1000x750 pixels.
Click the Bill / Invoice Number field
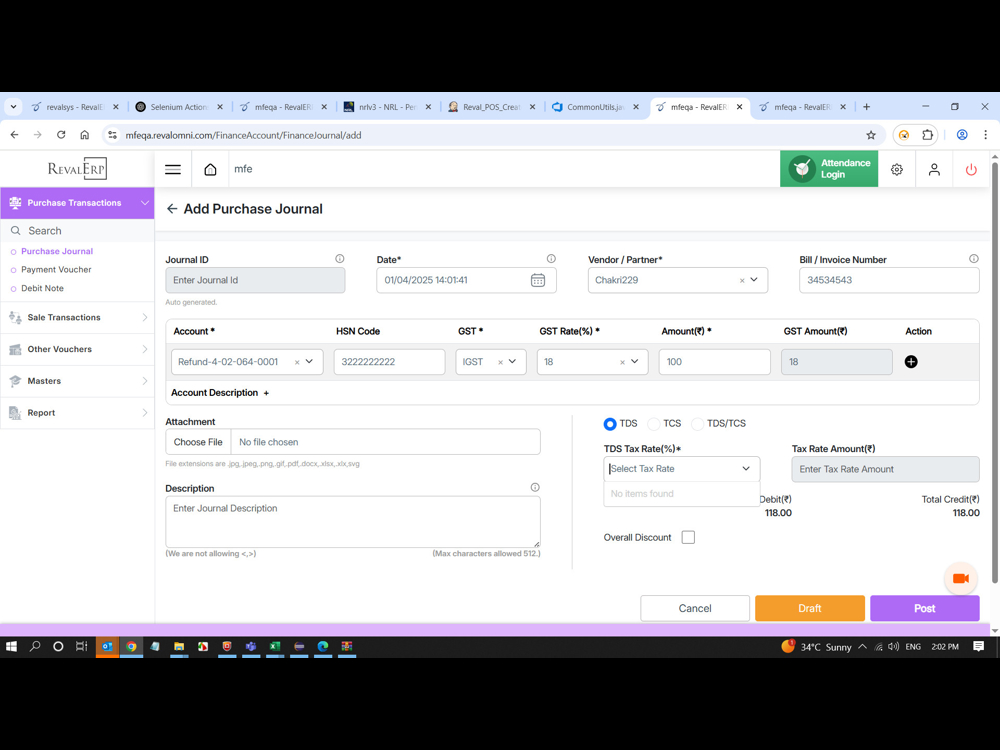coord(888,281)
